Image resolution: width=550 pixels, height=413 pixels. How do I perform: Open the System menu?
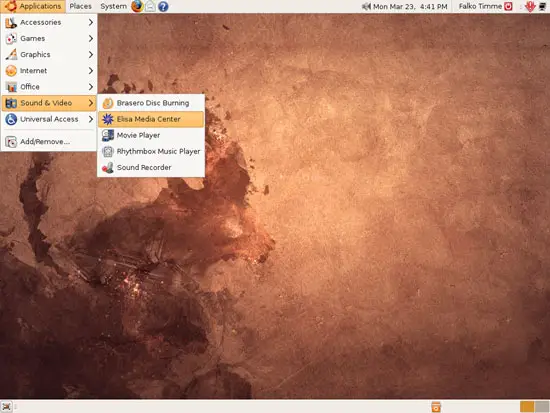coord(113,6)
